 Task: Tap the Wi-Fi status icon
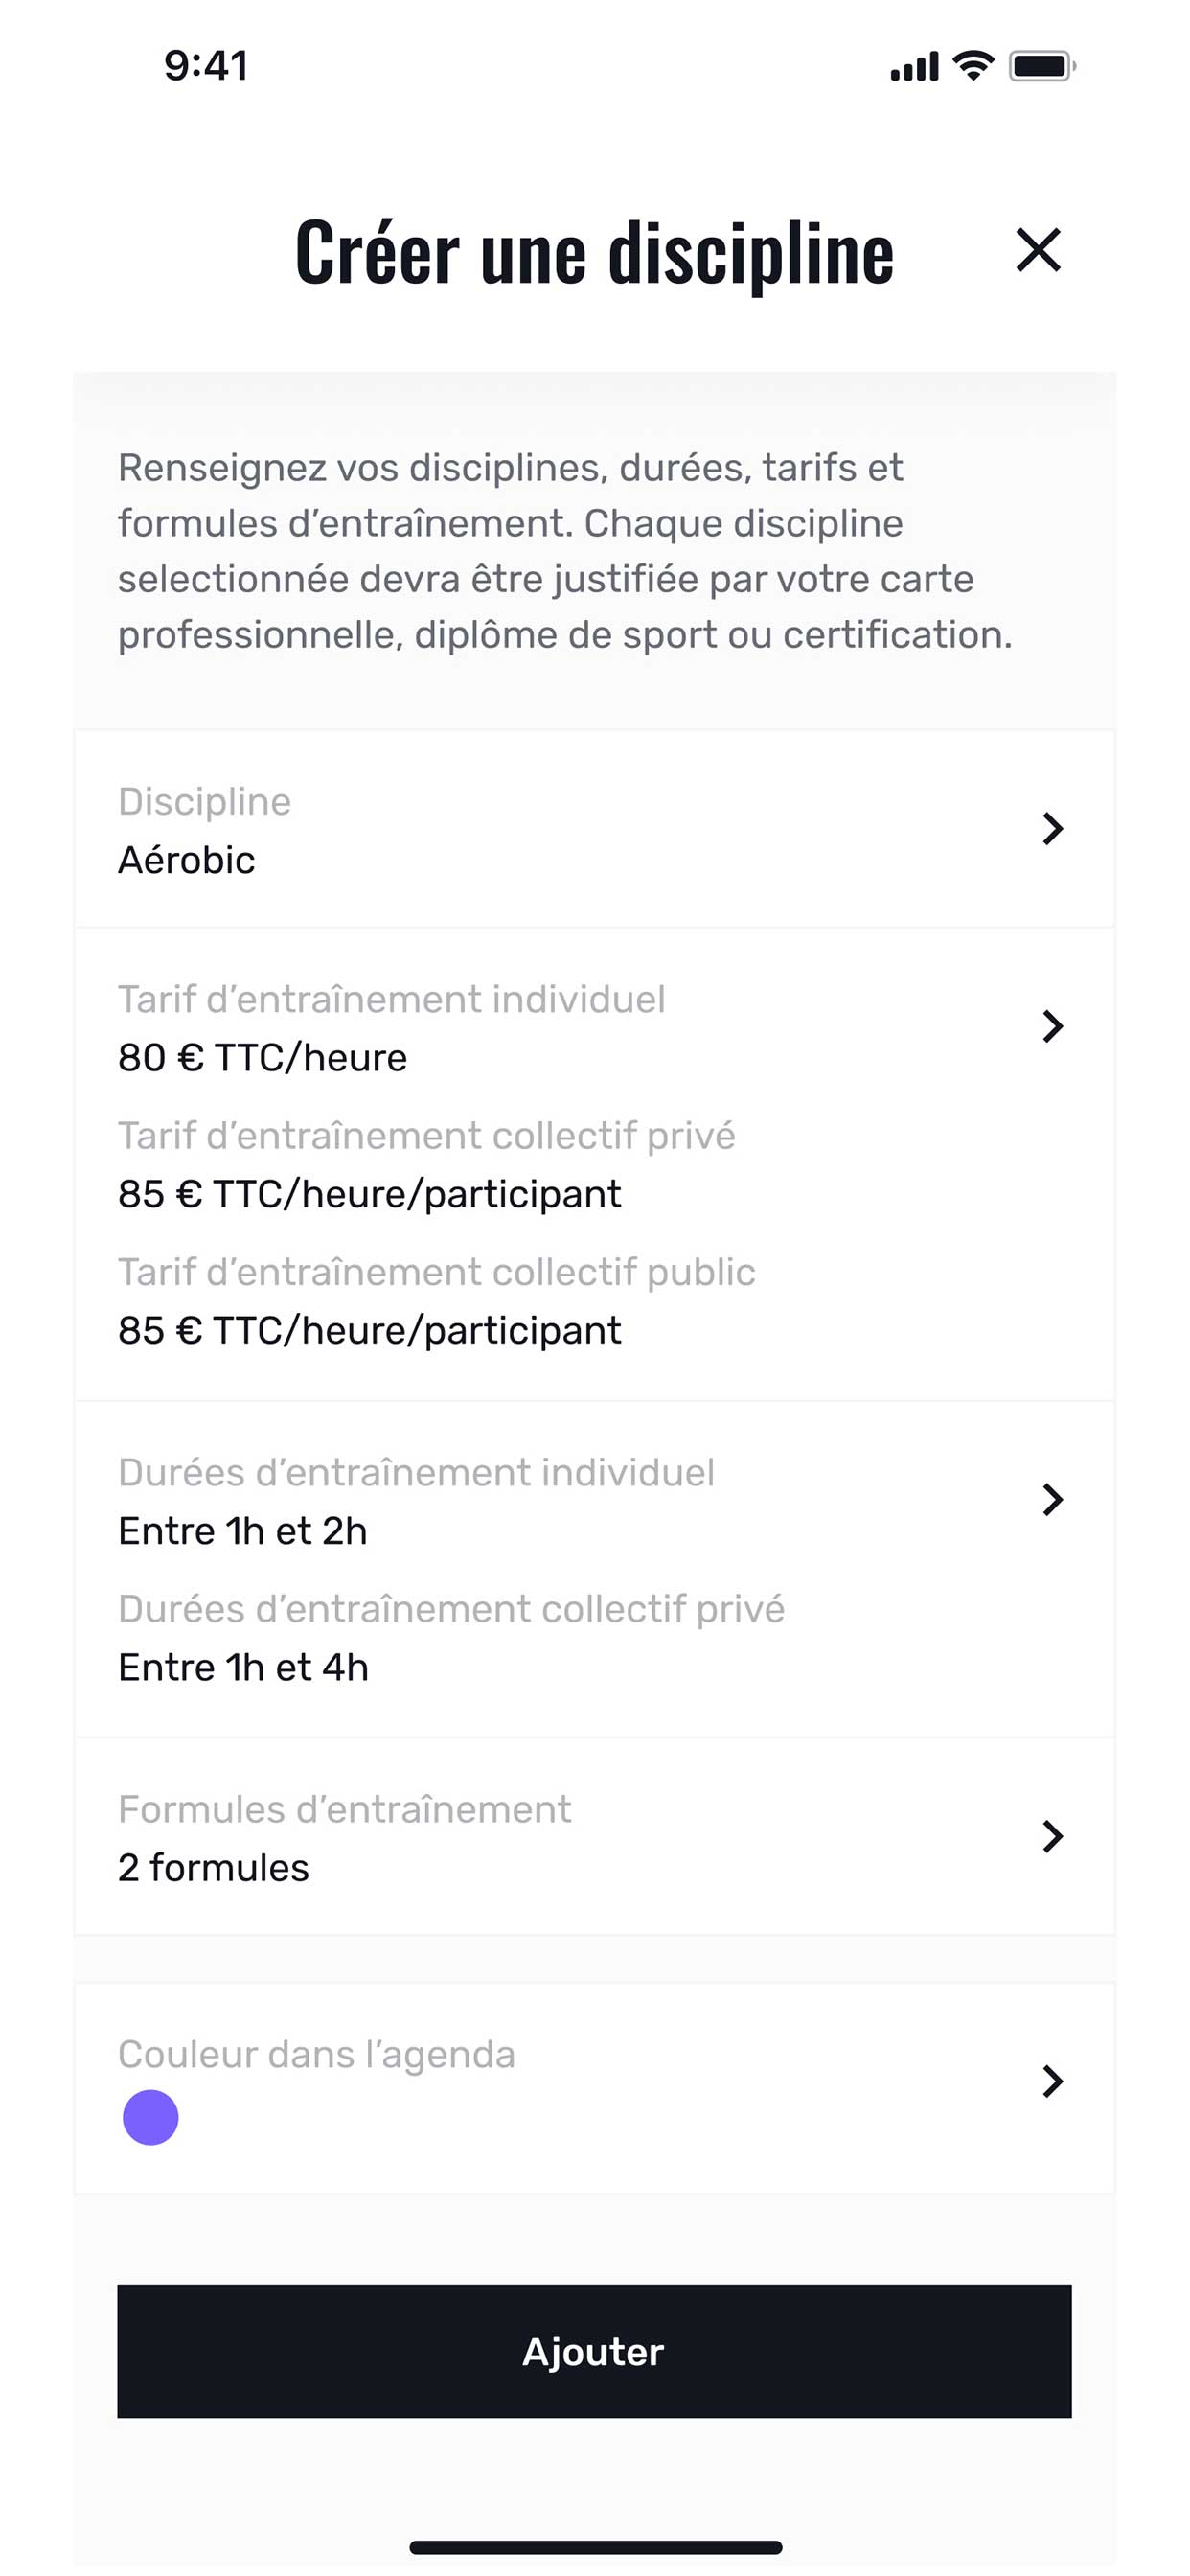pos(973,66)
